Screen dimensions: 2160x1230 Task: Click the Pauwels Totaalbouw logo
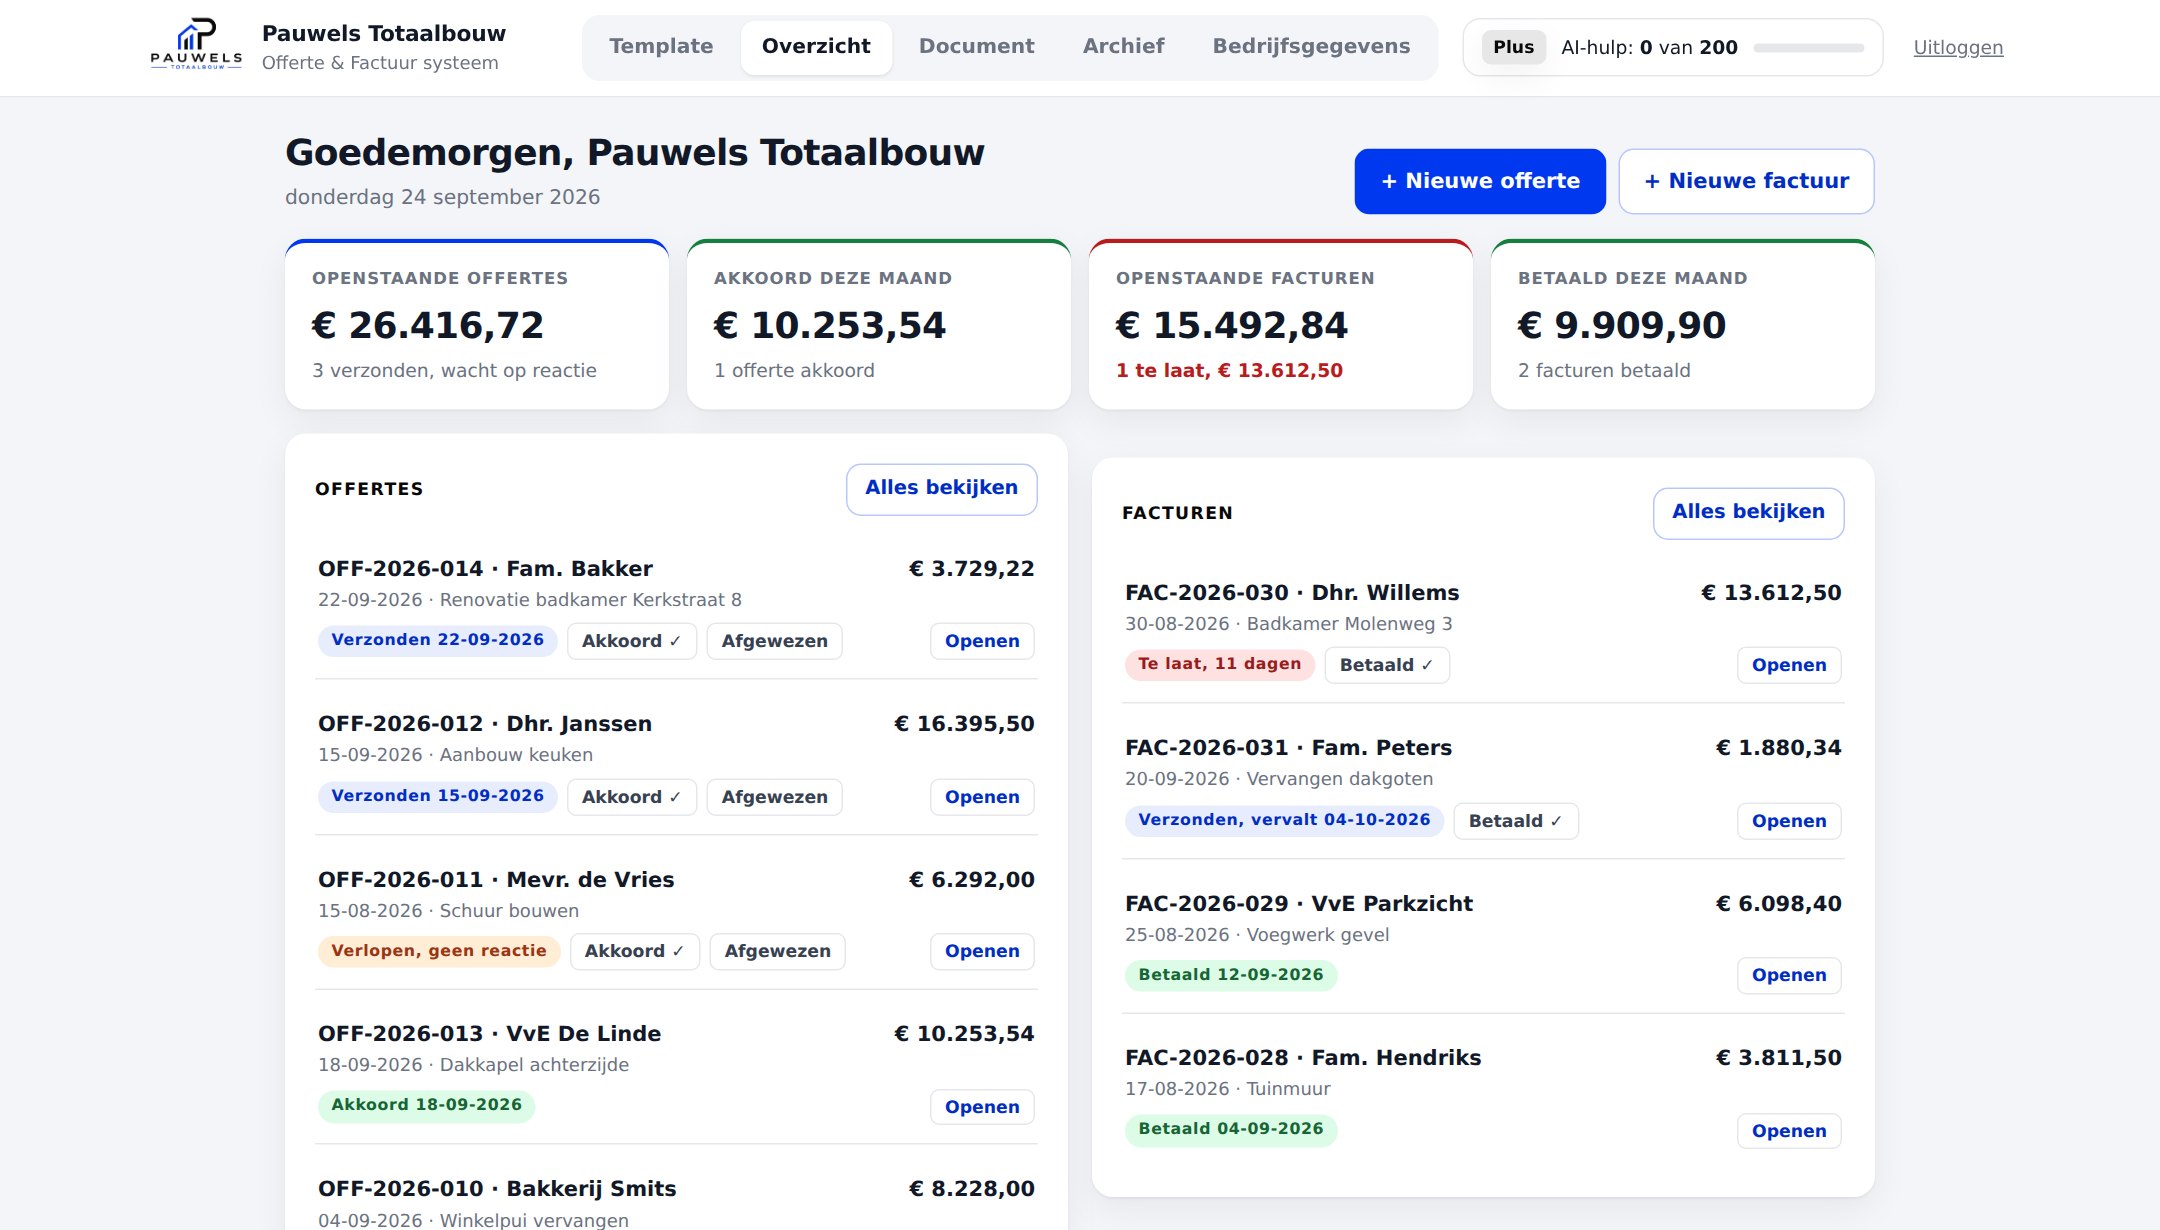[196, 46]
